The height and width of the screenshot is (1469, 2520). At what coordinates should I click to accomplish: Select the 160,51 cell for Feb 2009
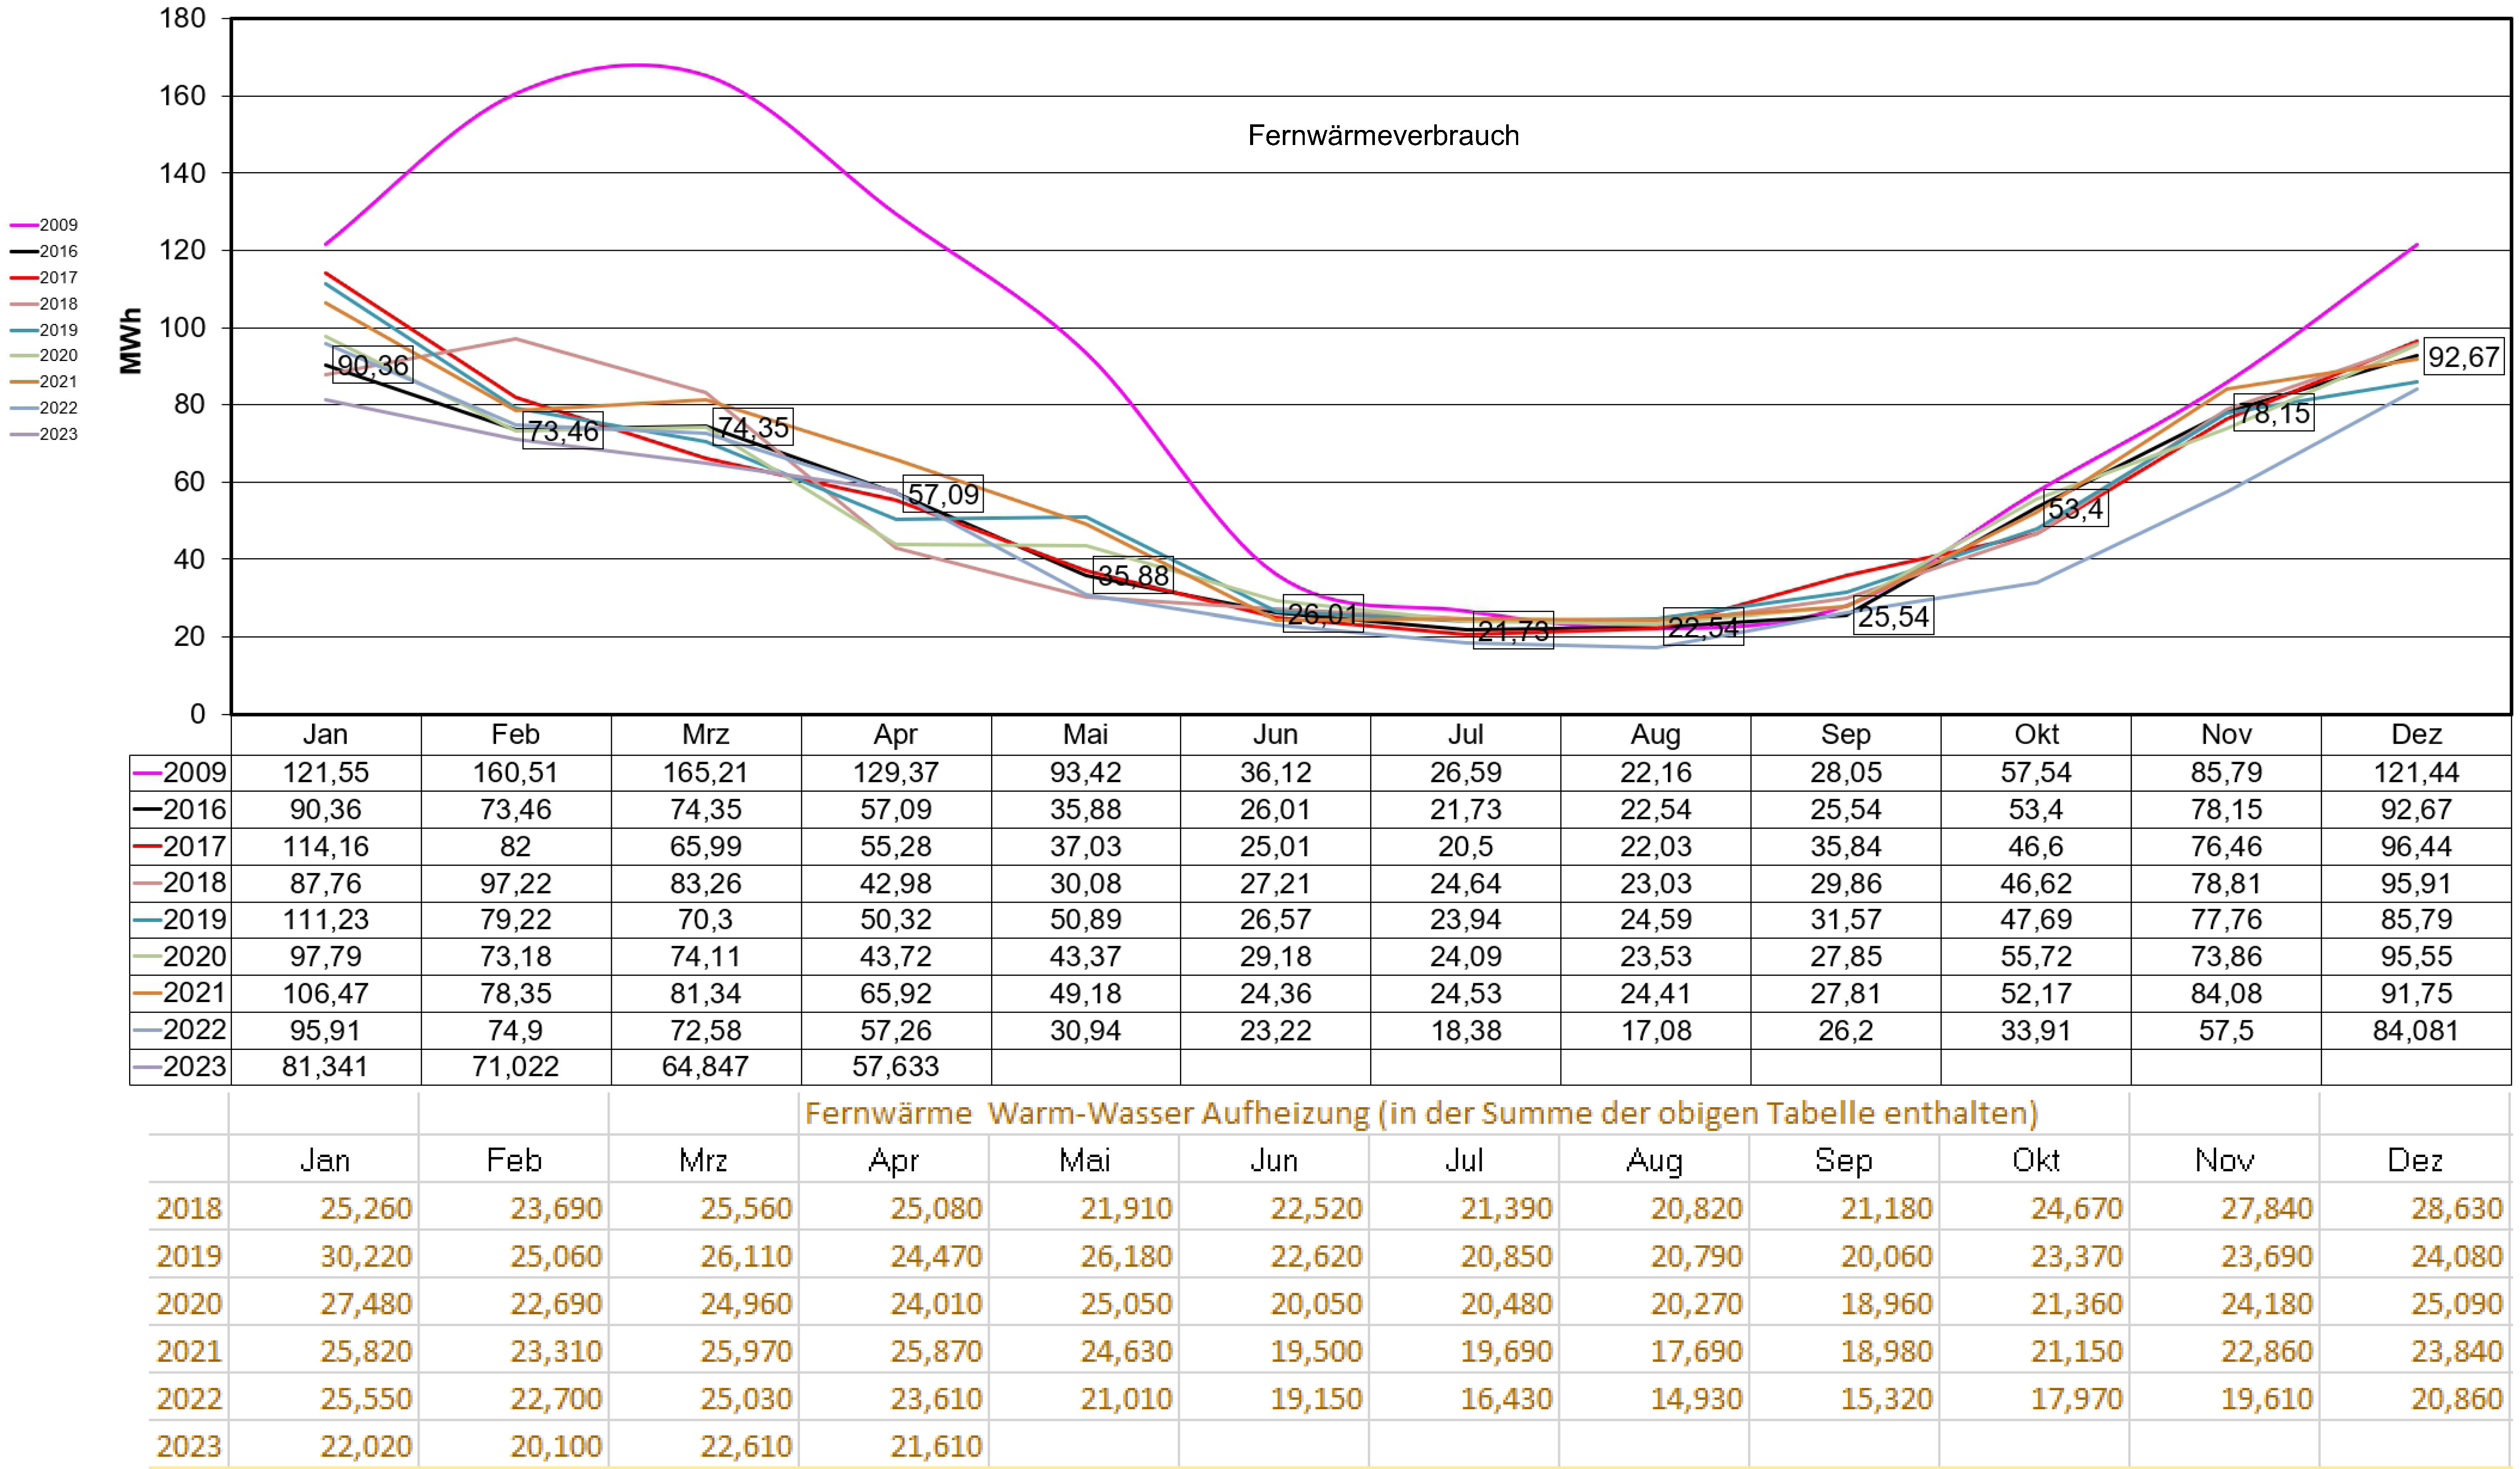[516, 773]
